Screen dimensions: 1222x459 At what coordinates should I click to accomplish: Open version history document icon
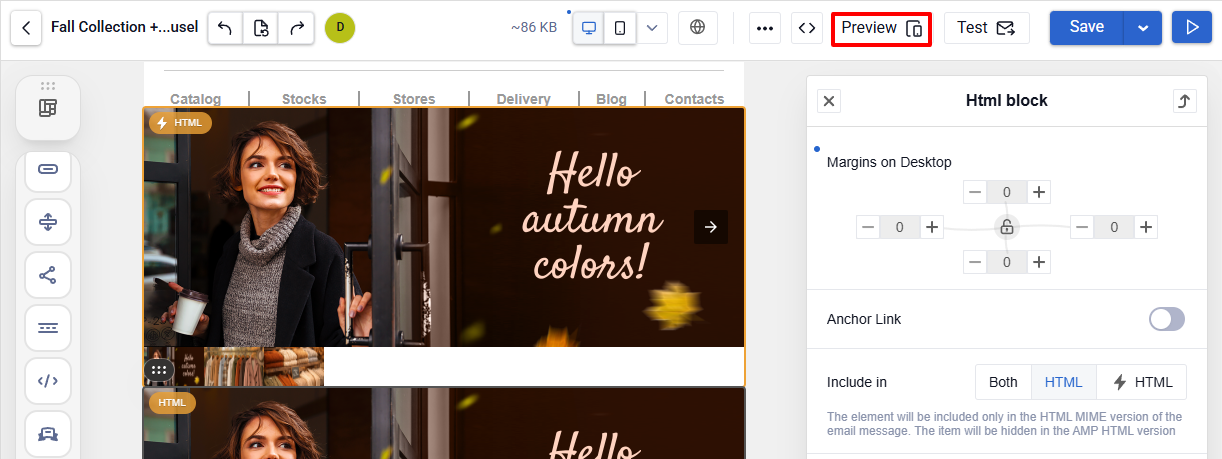tap(261, 28)
